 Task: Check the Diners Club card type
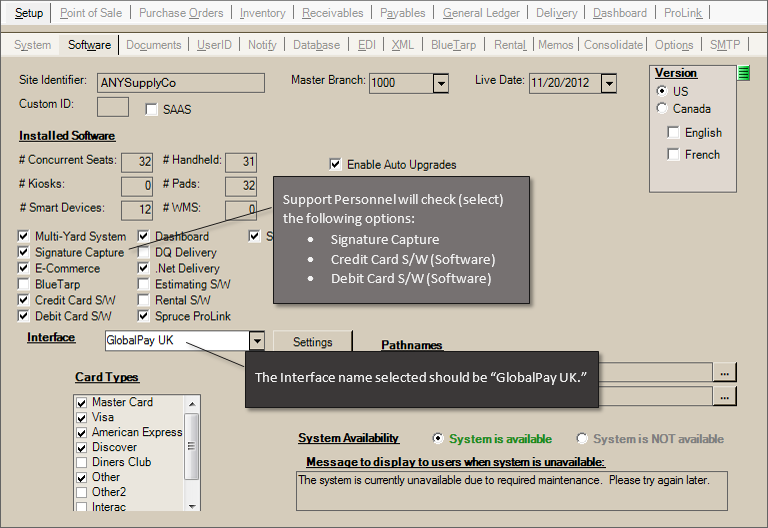point(82,462)
